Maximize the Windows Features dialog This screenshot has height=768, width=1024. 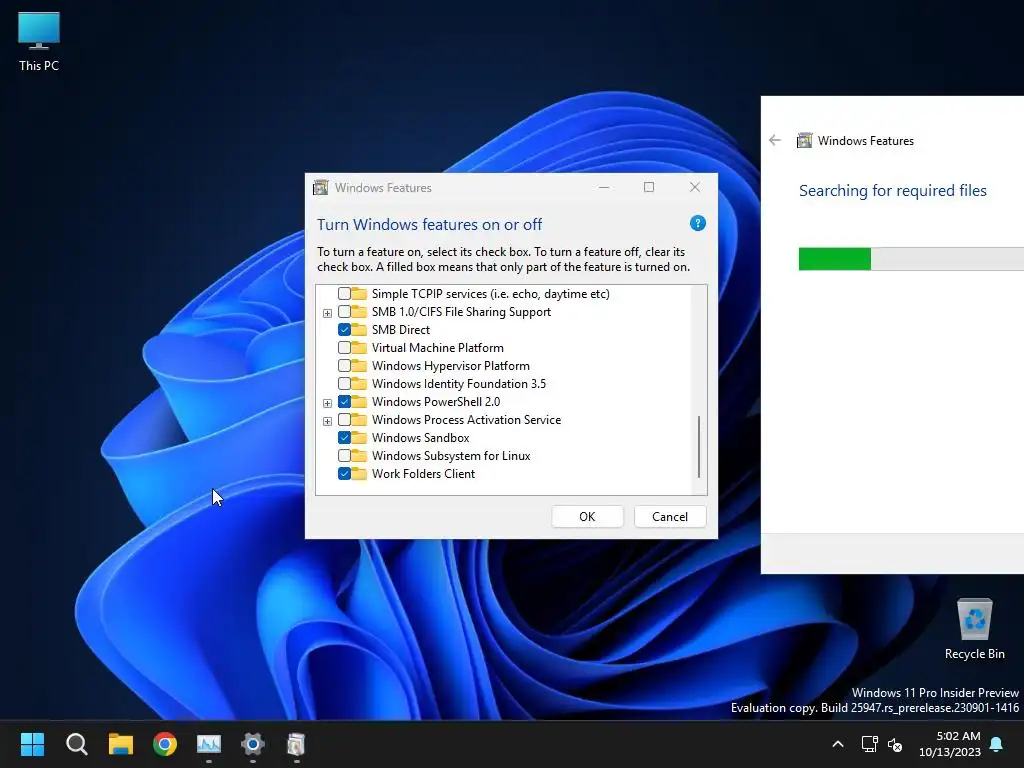649,187
